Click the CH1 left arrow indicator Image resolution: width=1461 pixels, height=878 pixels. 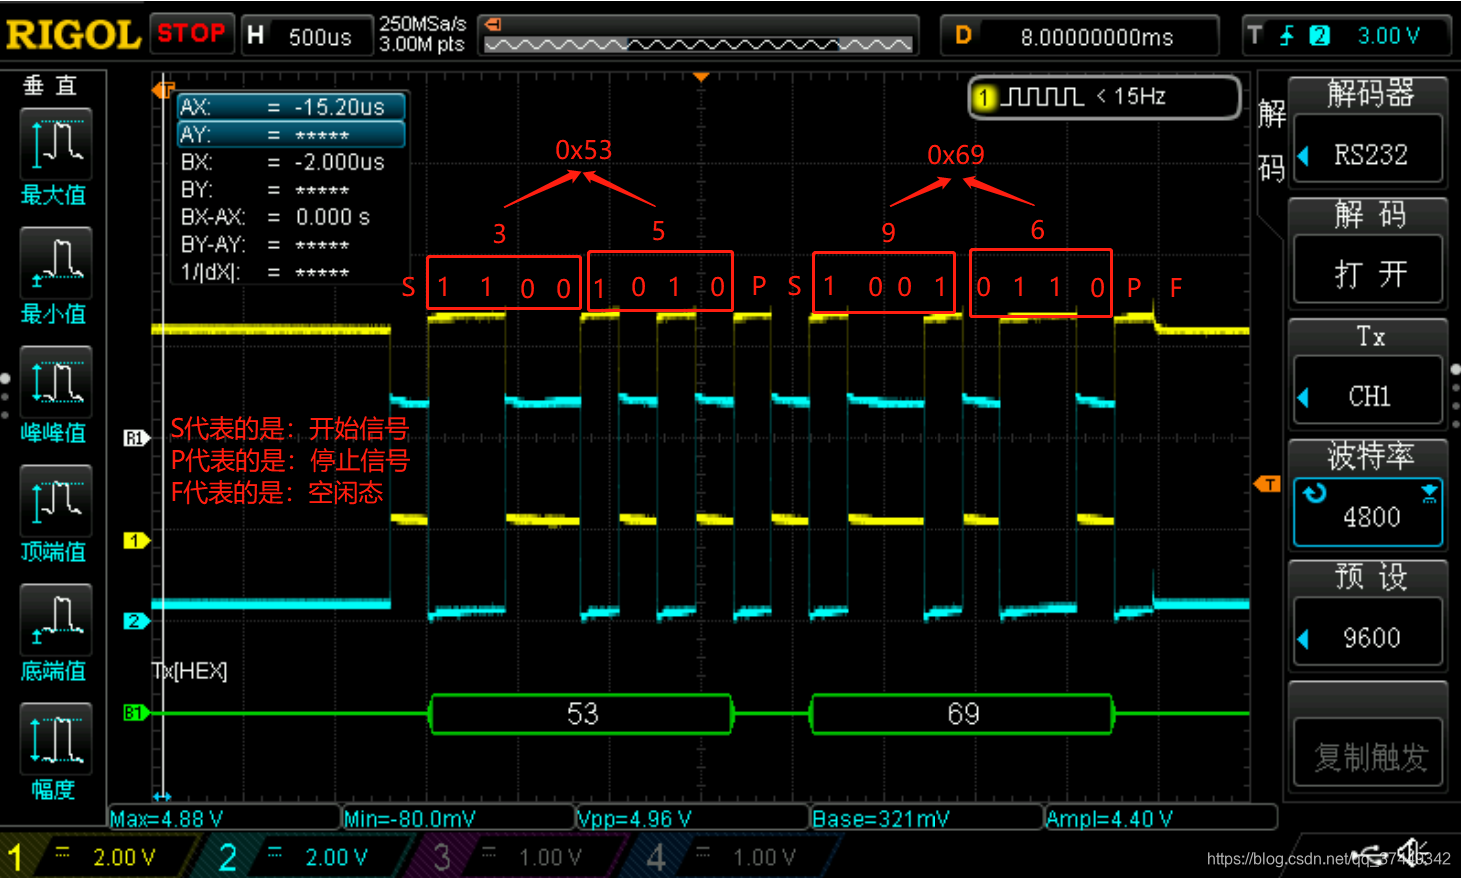click(x=1303, y=397)
